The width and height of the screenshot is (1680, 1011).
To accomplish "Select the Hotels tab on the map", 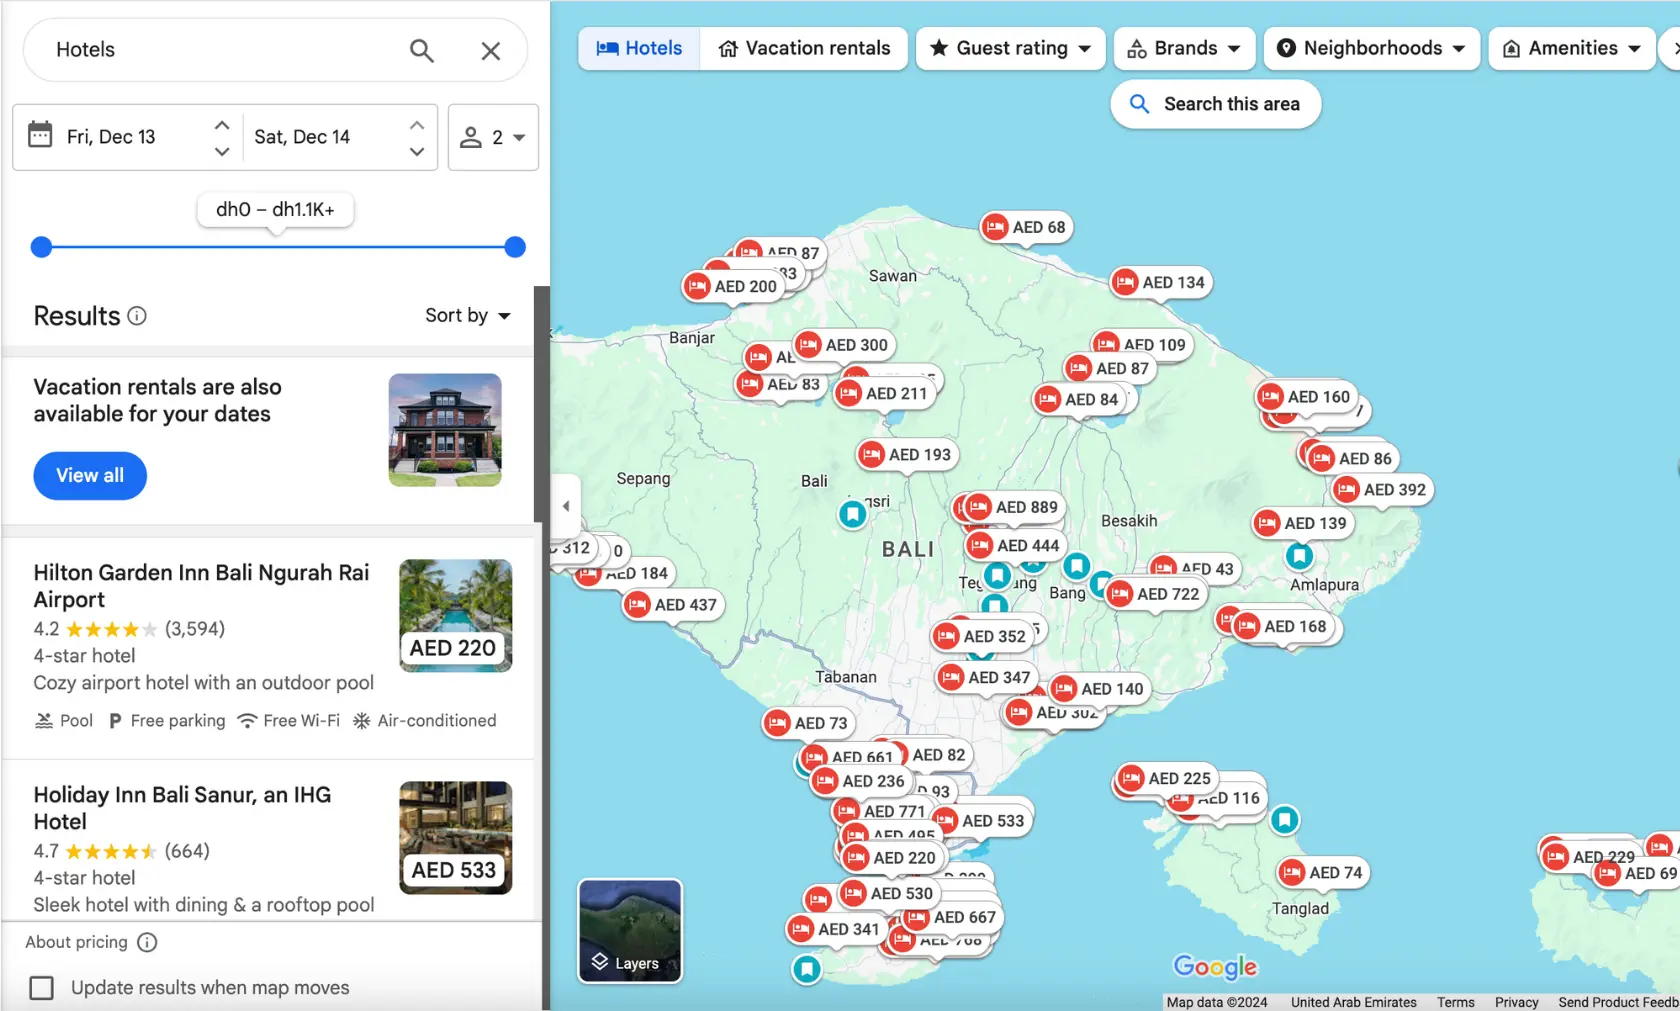I will [639, 48].
